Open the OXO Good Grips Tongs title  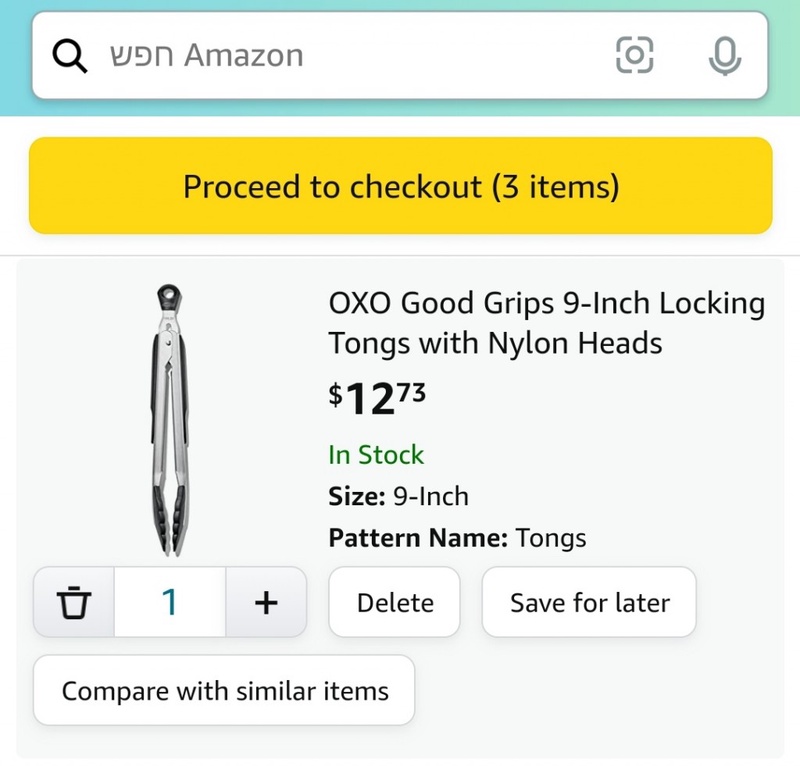tap(546, 323)
